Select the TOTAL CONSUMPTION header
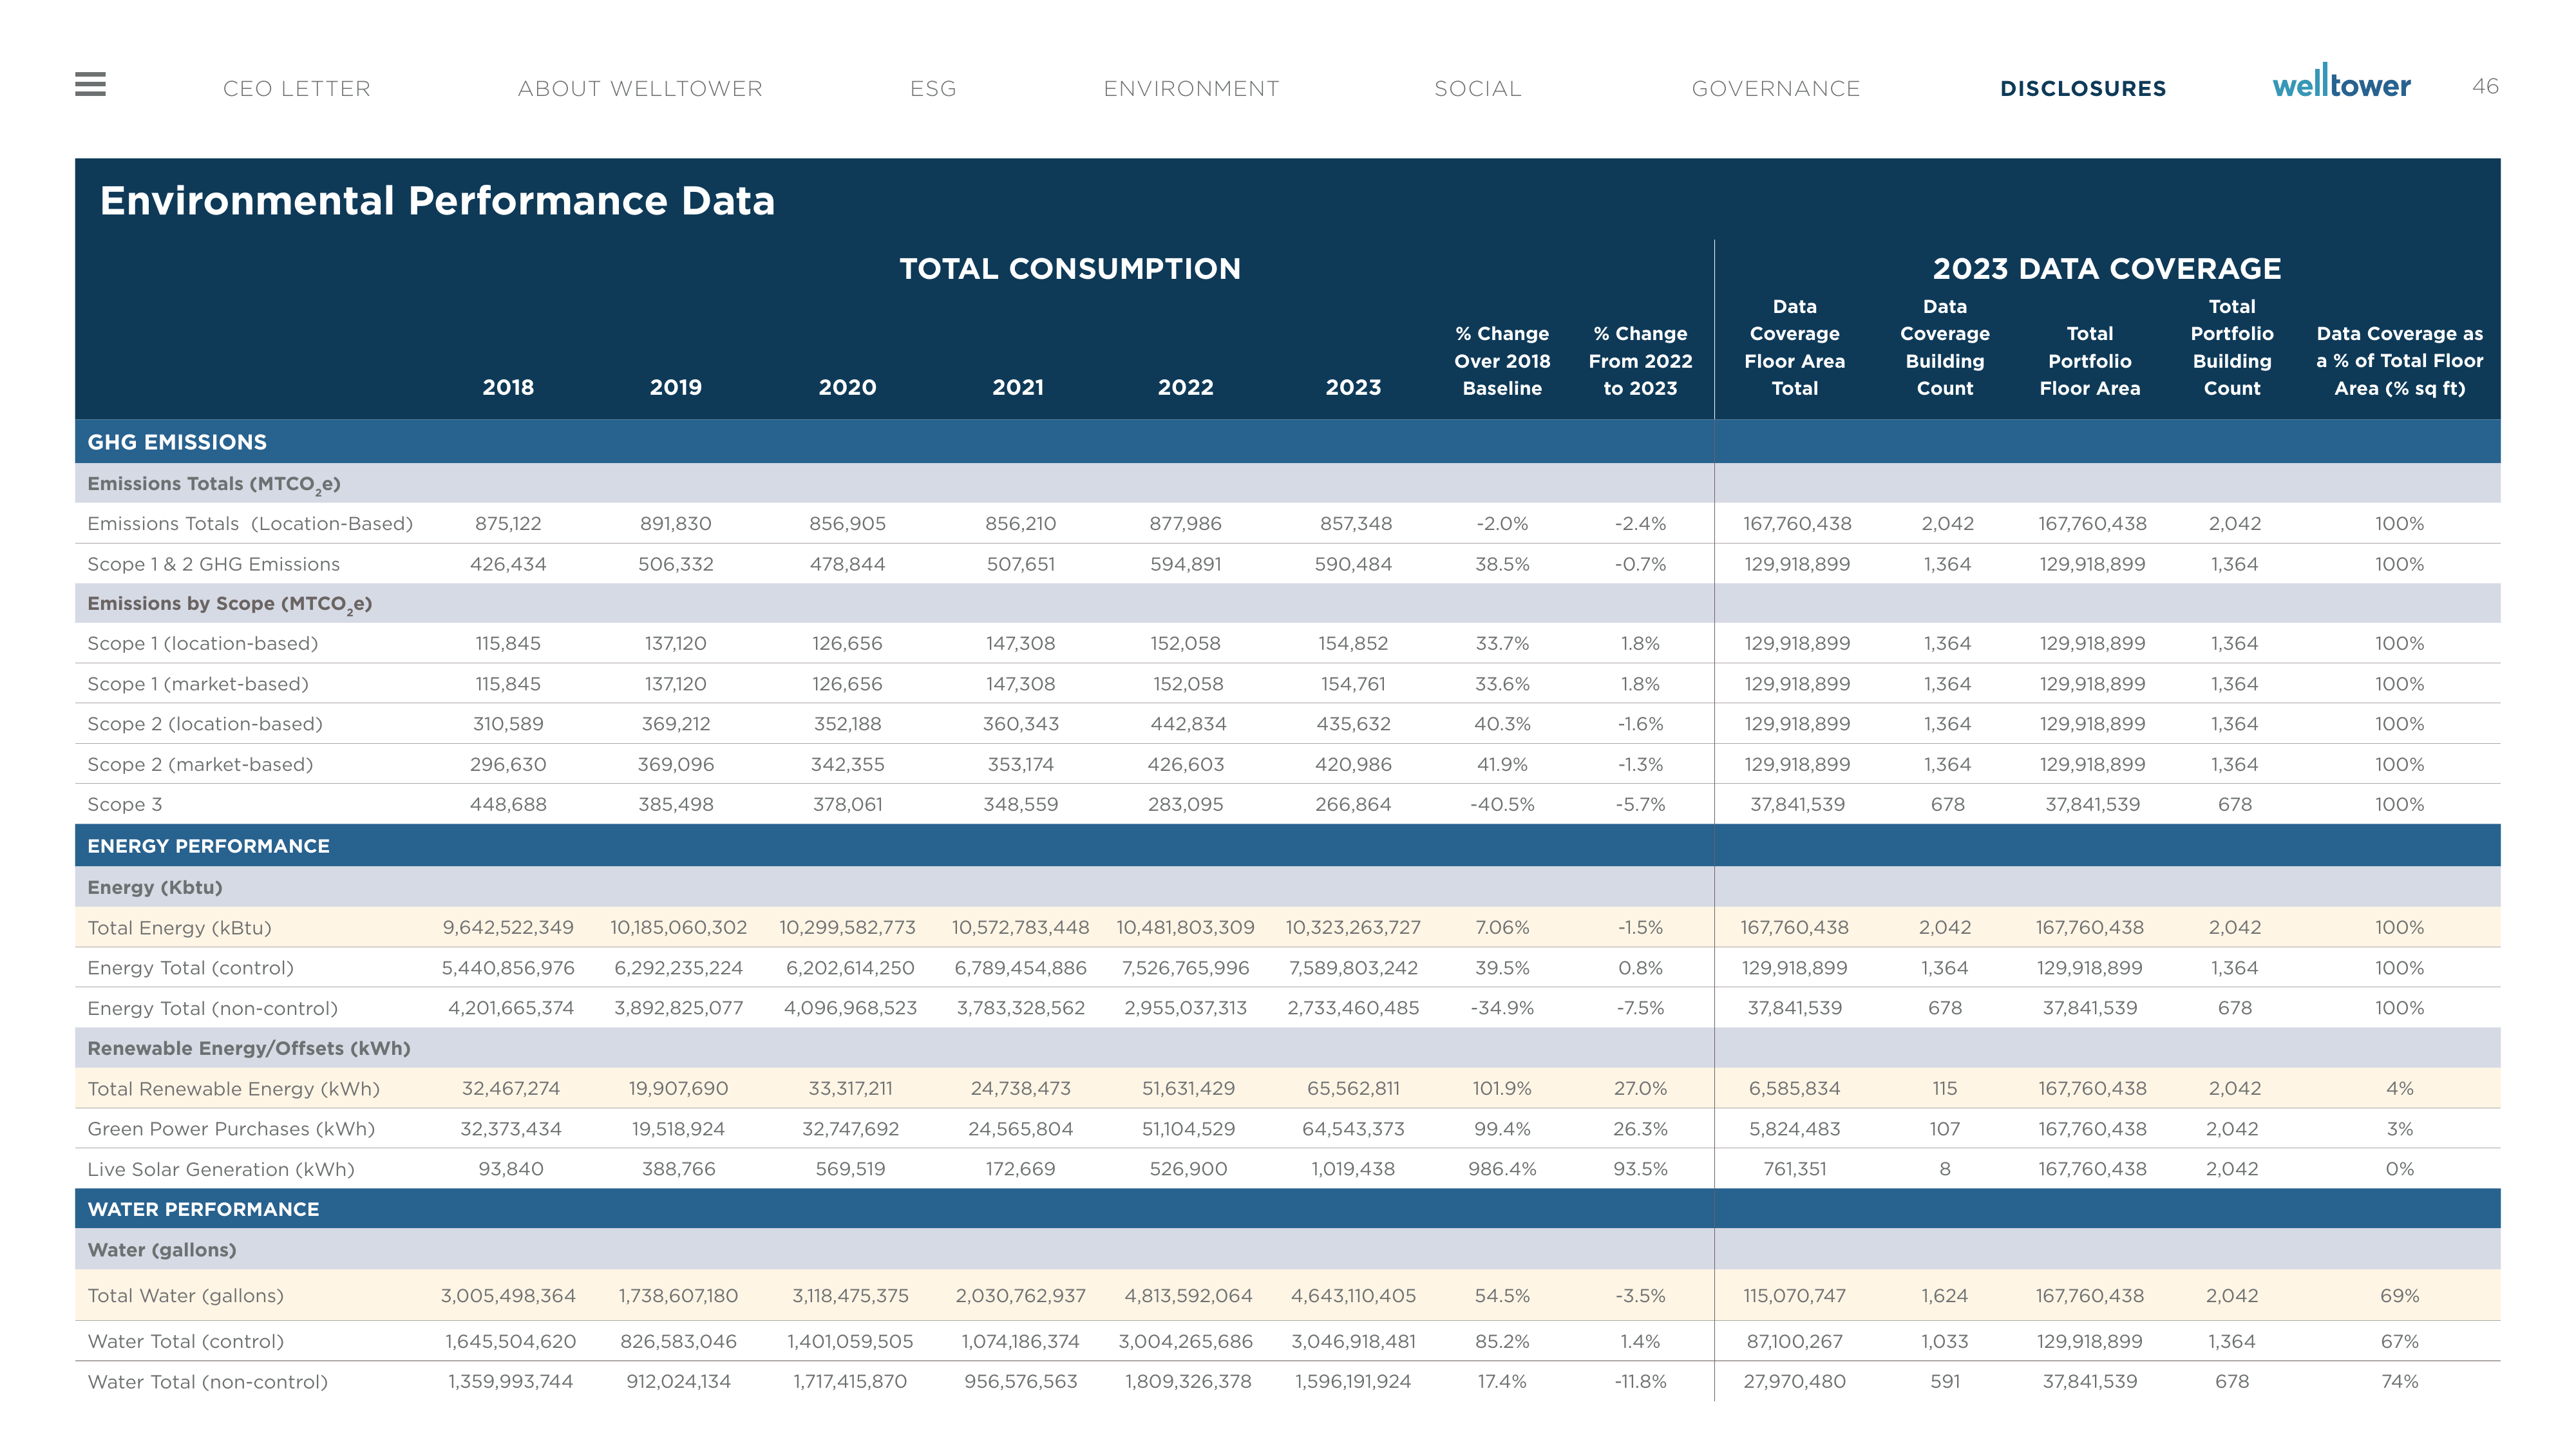This screenshot has height=1449, width=2576. [x=1070, y=269]
